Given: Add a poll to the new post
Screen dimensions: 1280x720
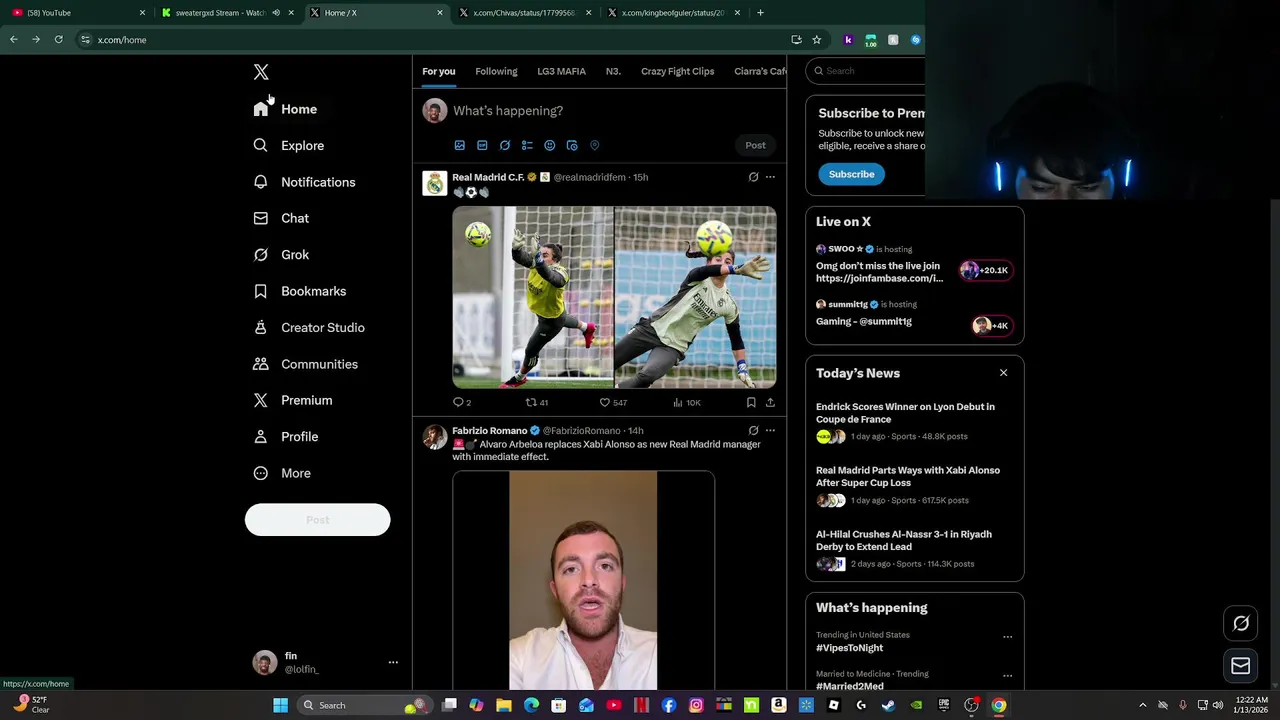Looking at the screenshot, I should click(x=527, y=145).
